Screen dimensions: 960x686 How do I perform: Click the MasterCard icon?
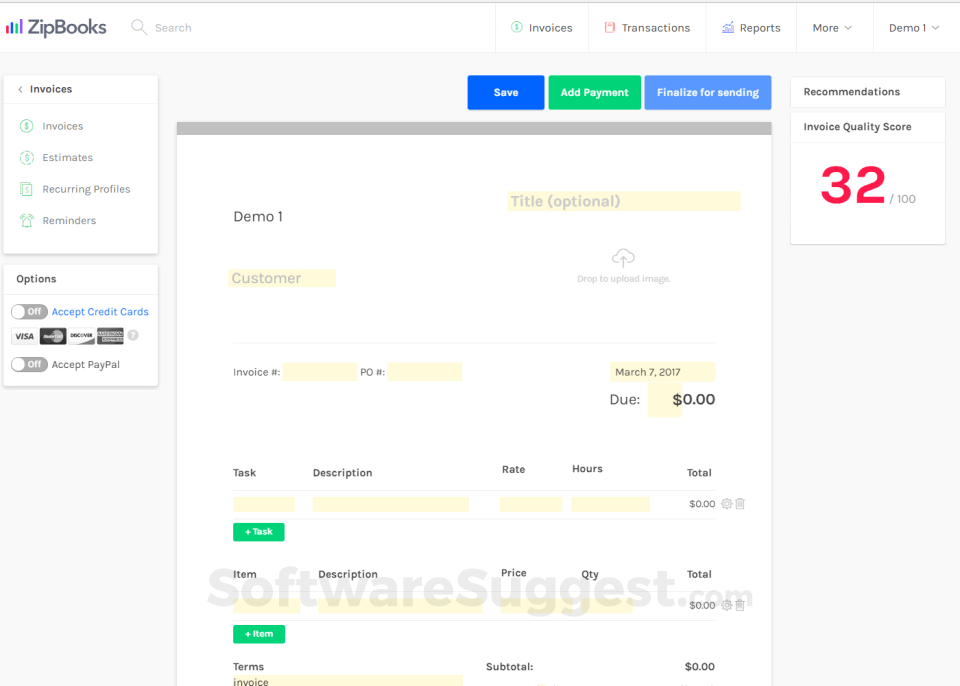53,336
